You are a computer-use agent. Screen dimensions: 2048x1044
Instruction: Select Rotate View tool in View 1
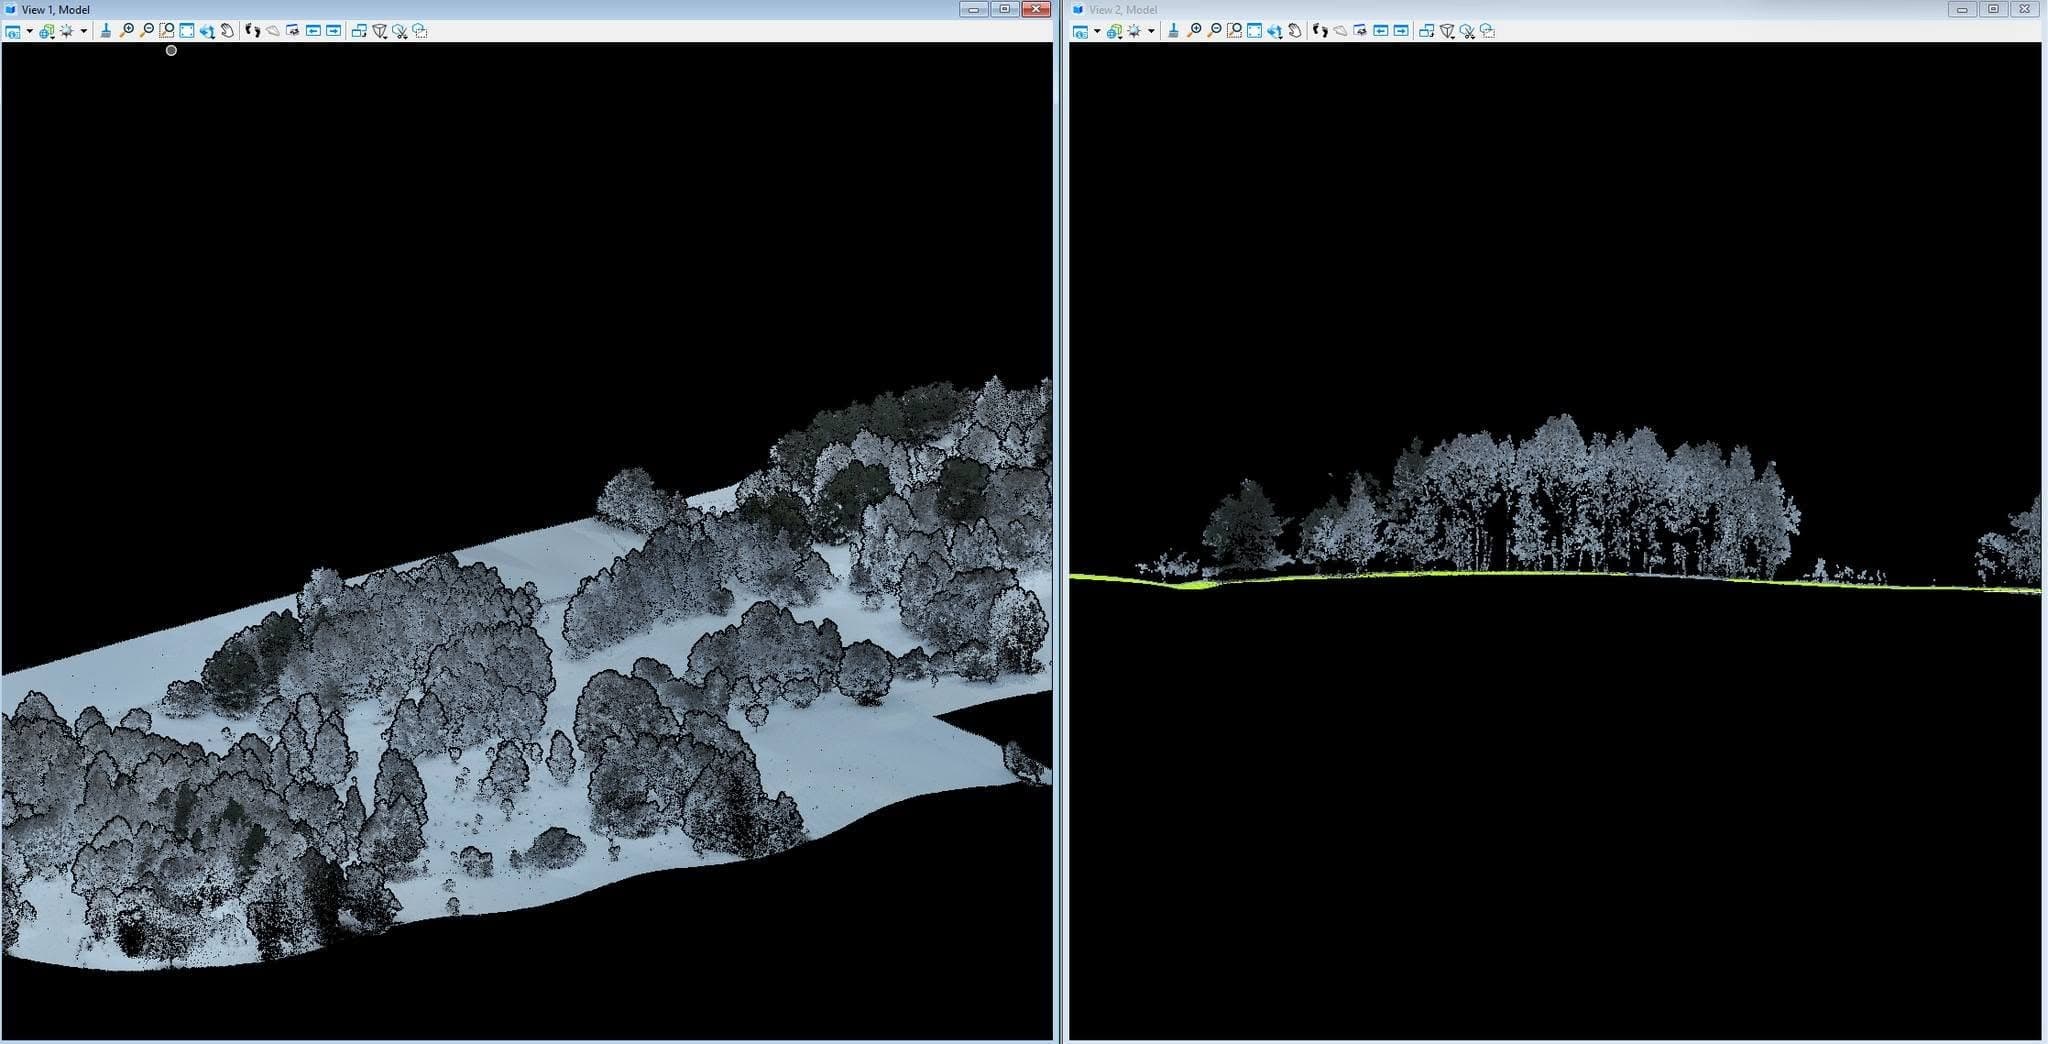207,31
